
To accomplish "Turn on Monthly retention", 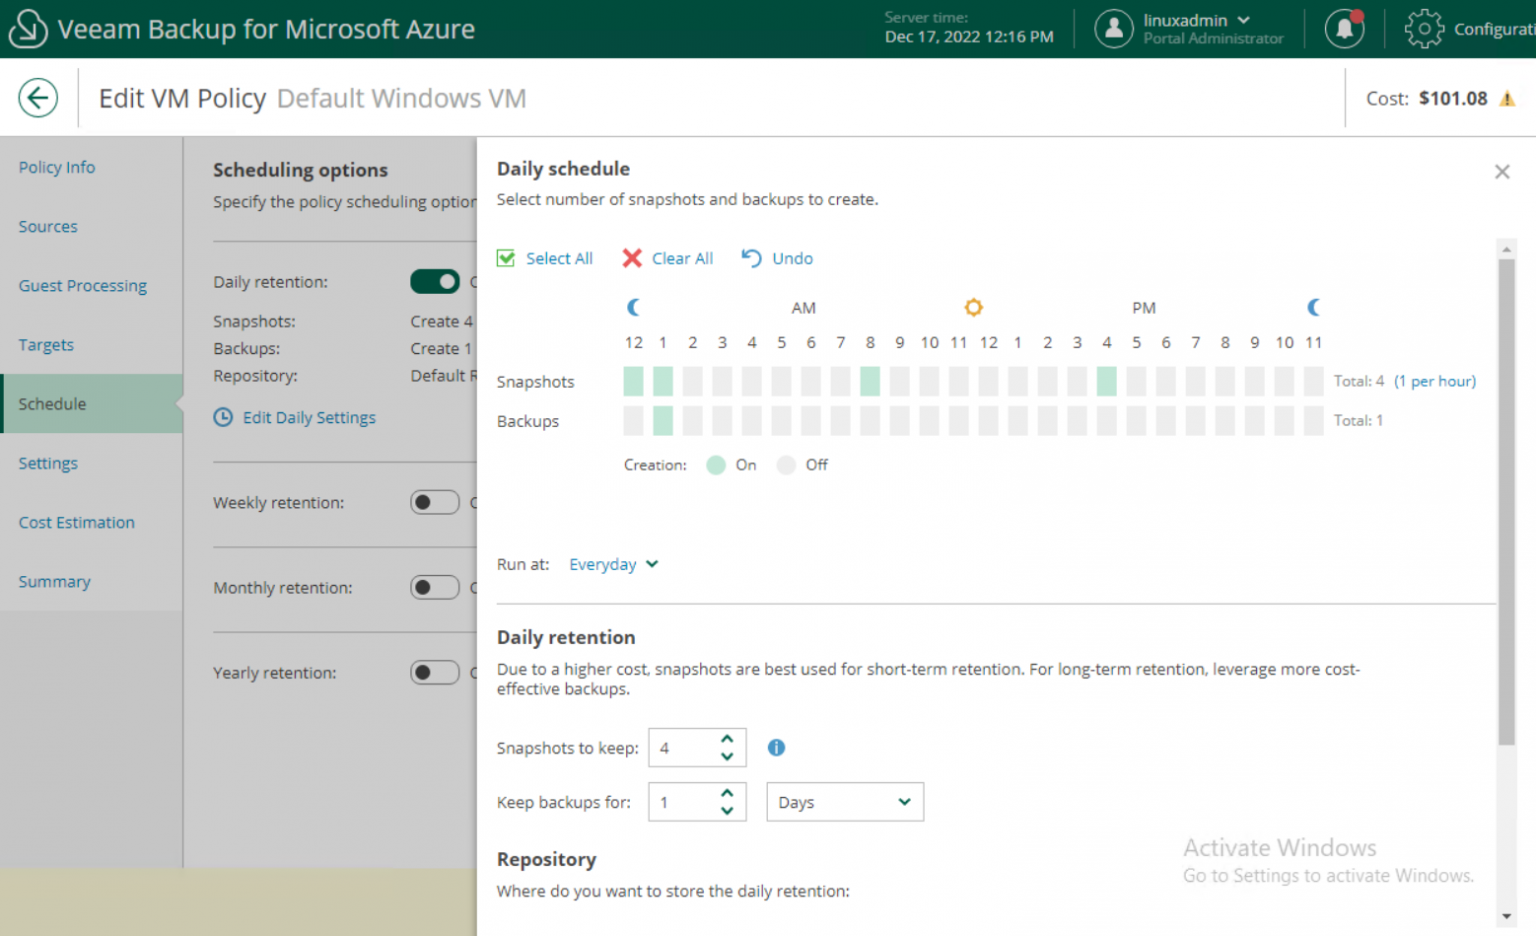I will pyautogui.click(x=435, y=587).
